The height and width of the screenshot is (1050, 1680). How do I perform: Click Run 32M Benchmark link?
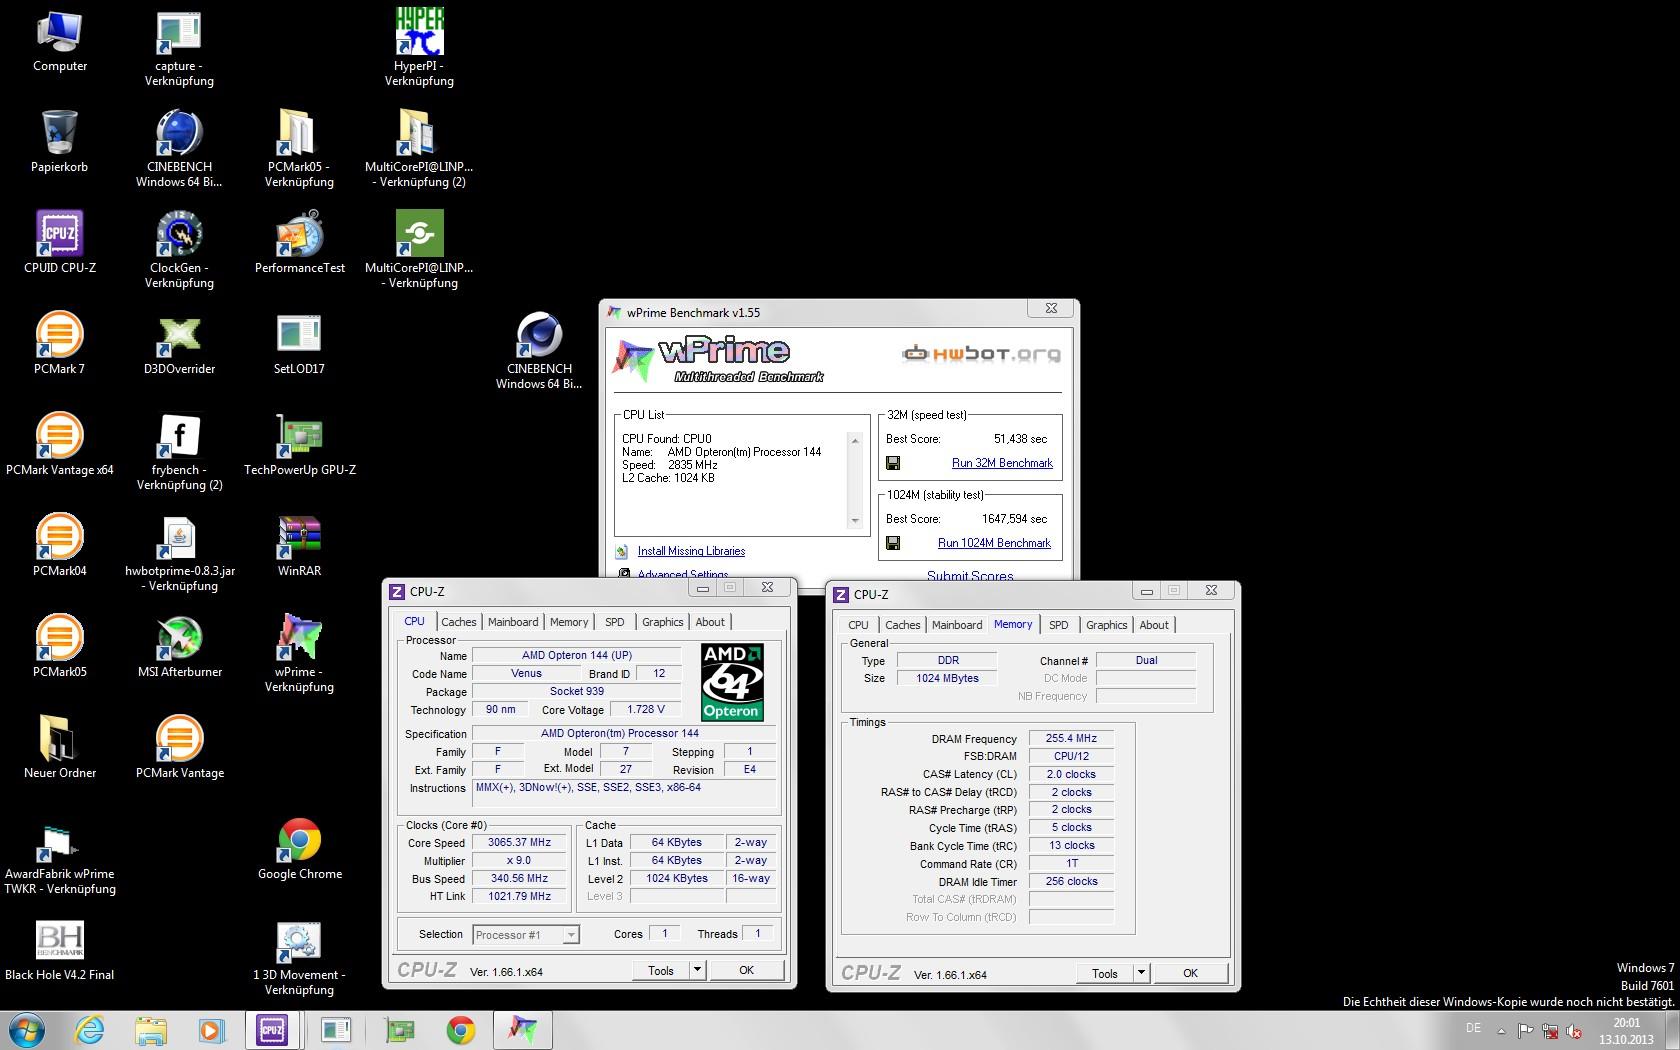(1002, 463)
